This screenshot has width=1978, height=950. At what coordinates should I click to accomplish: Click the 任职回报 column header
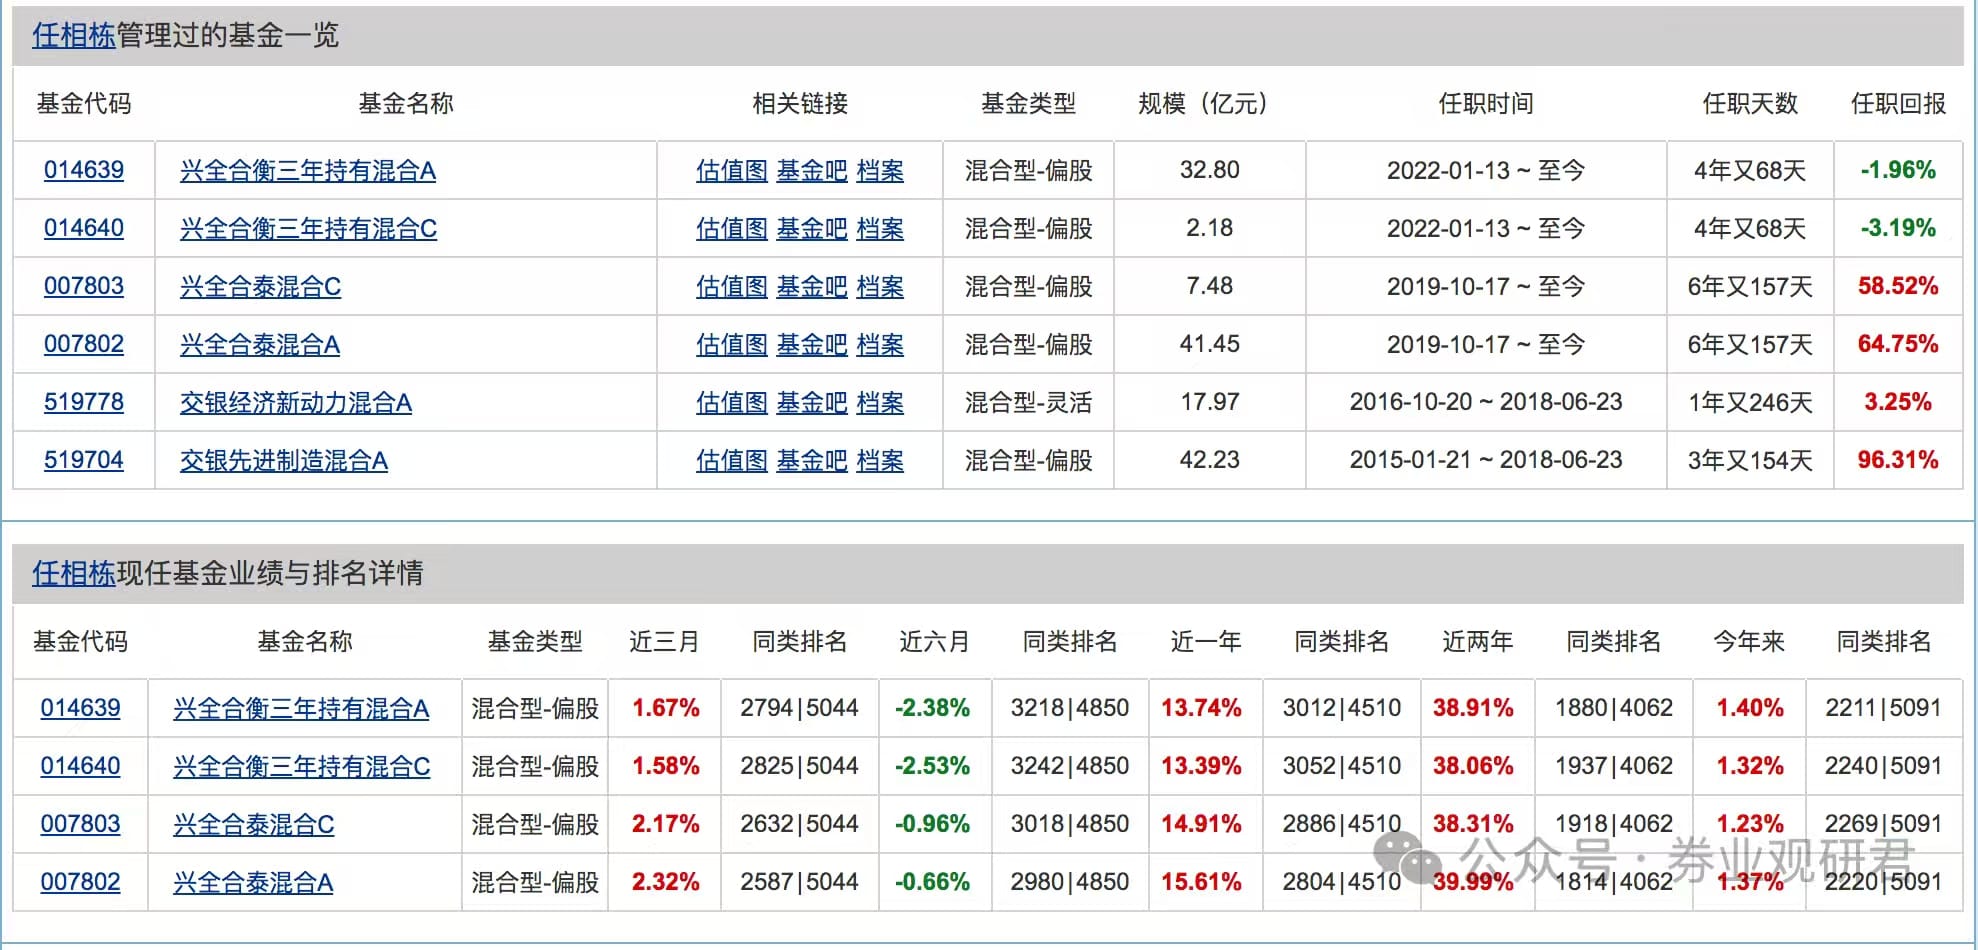(x=1897, y=103)
